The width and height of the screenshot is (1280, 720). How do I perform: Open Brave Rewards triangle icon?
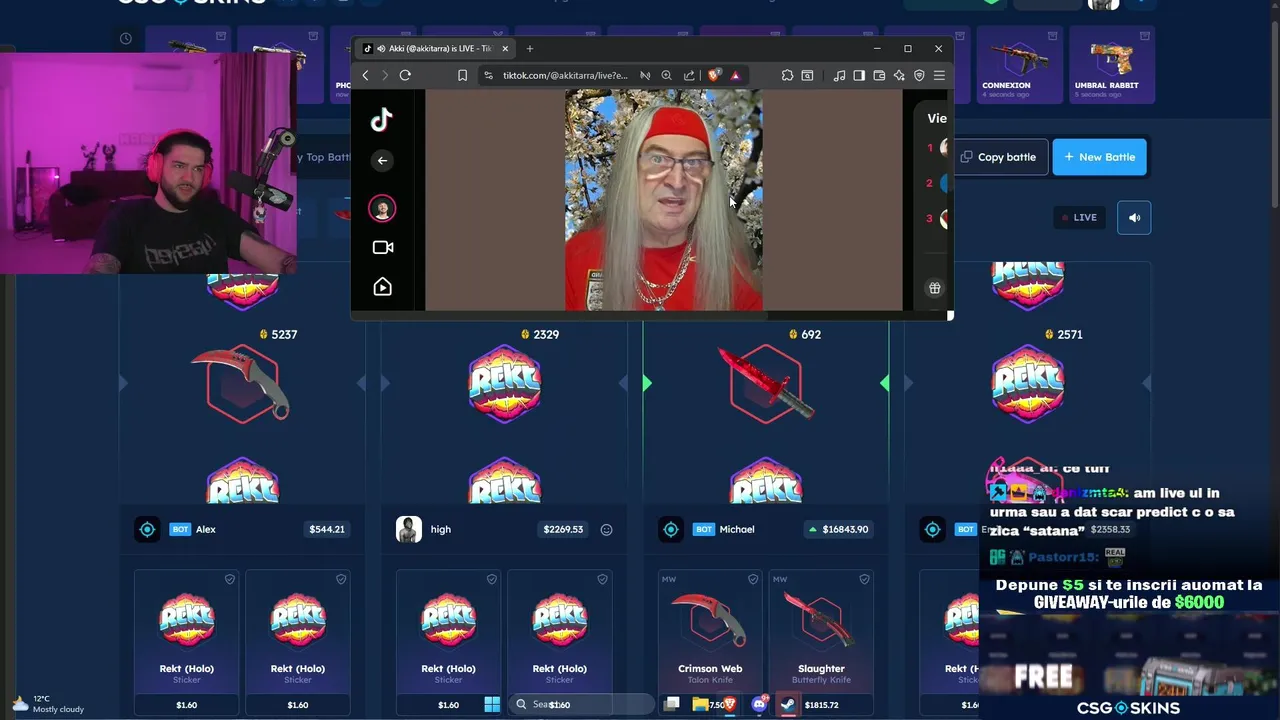(735, 75)
